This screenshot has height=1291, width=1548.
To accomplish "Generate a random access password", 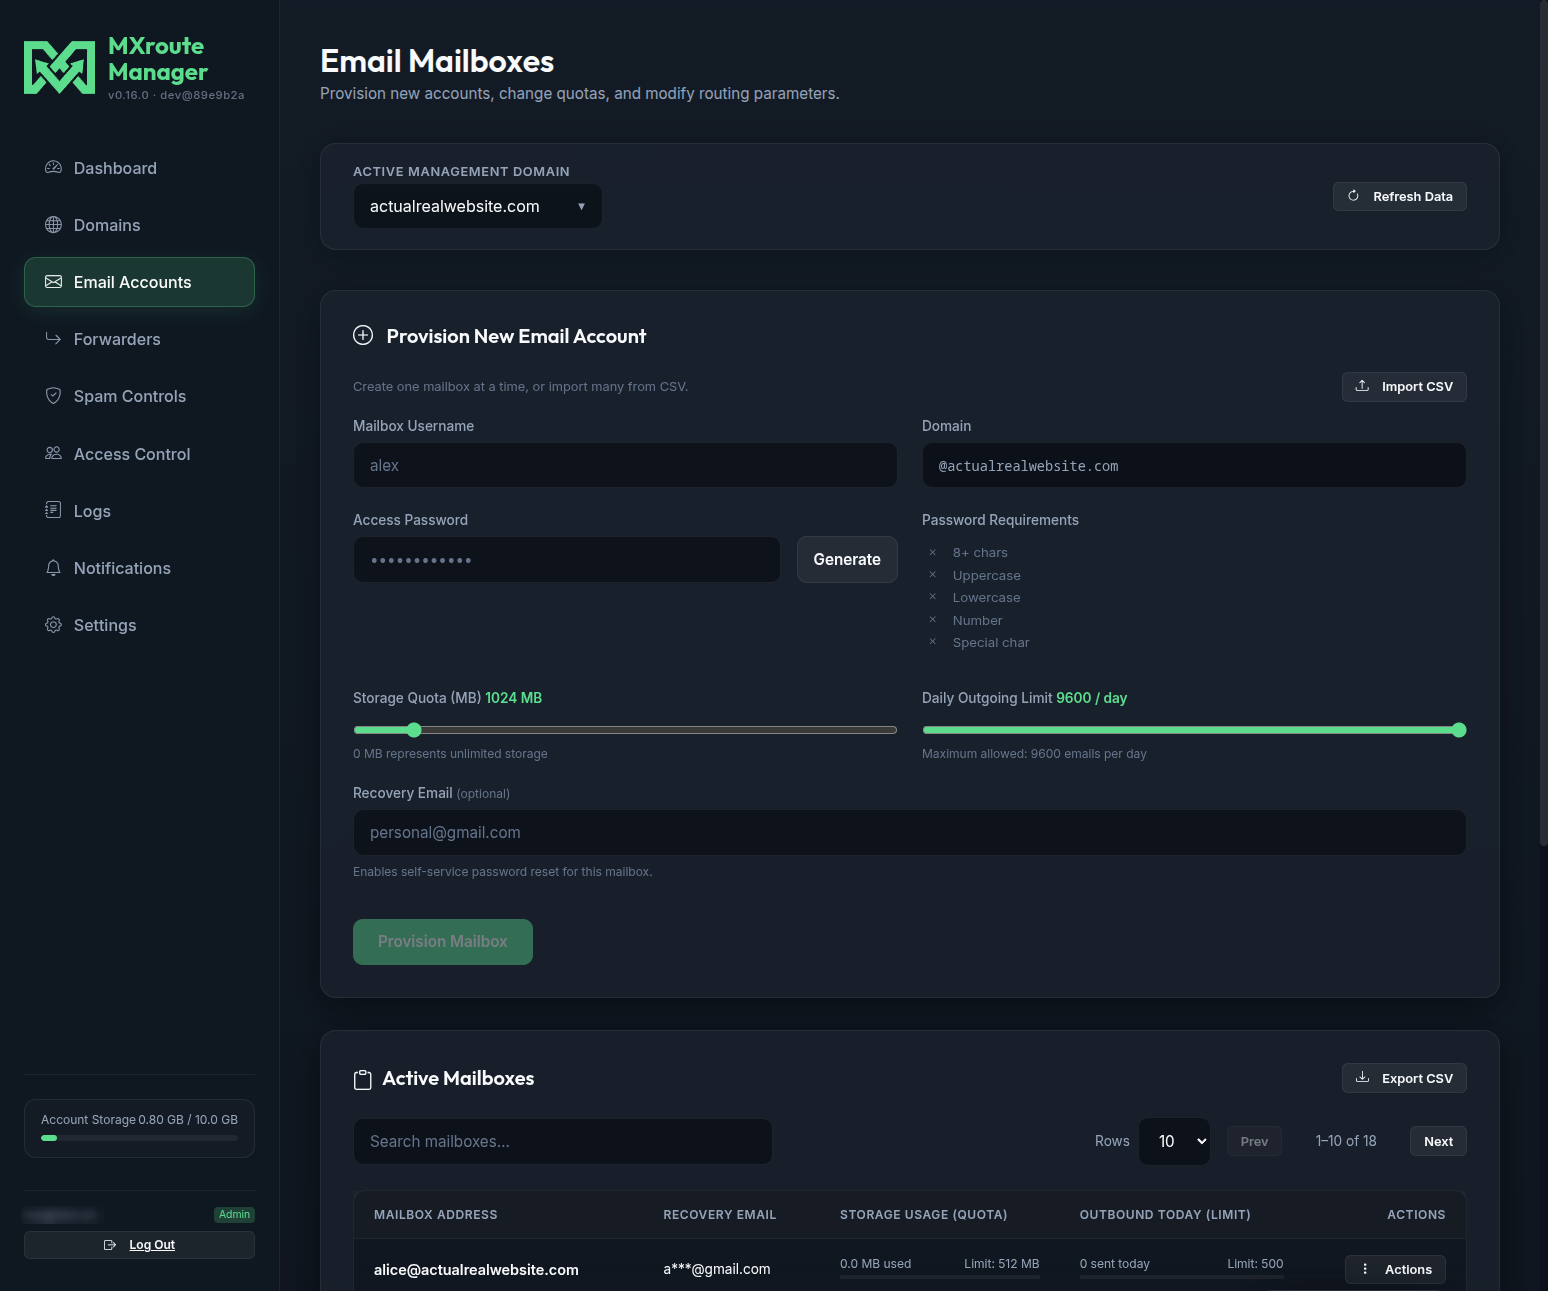I will pyautogui.click(x=847, y=560).
